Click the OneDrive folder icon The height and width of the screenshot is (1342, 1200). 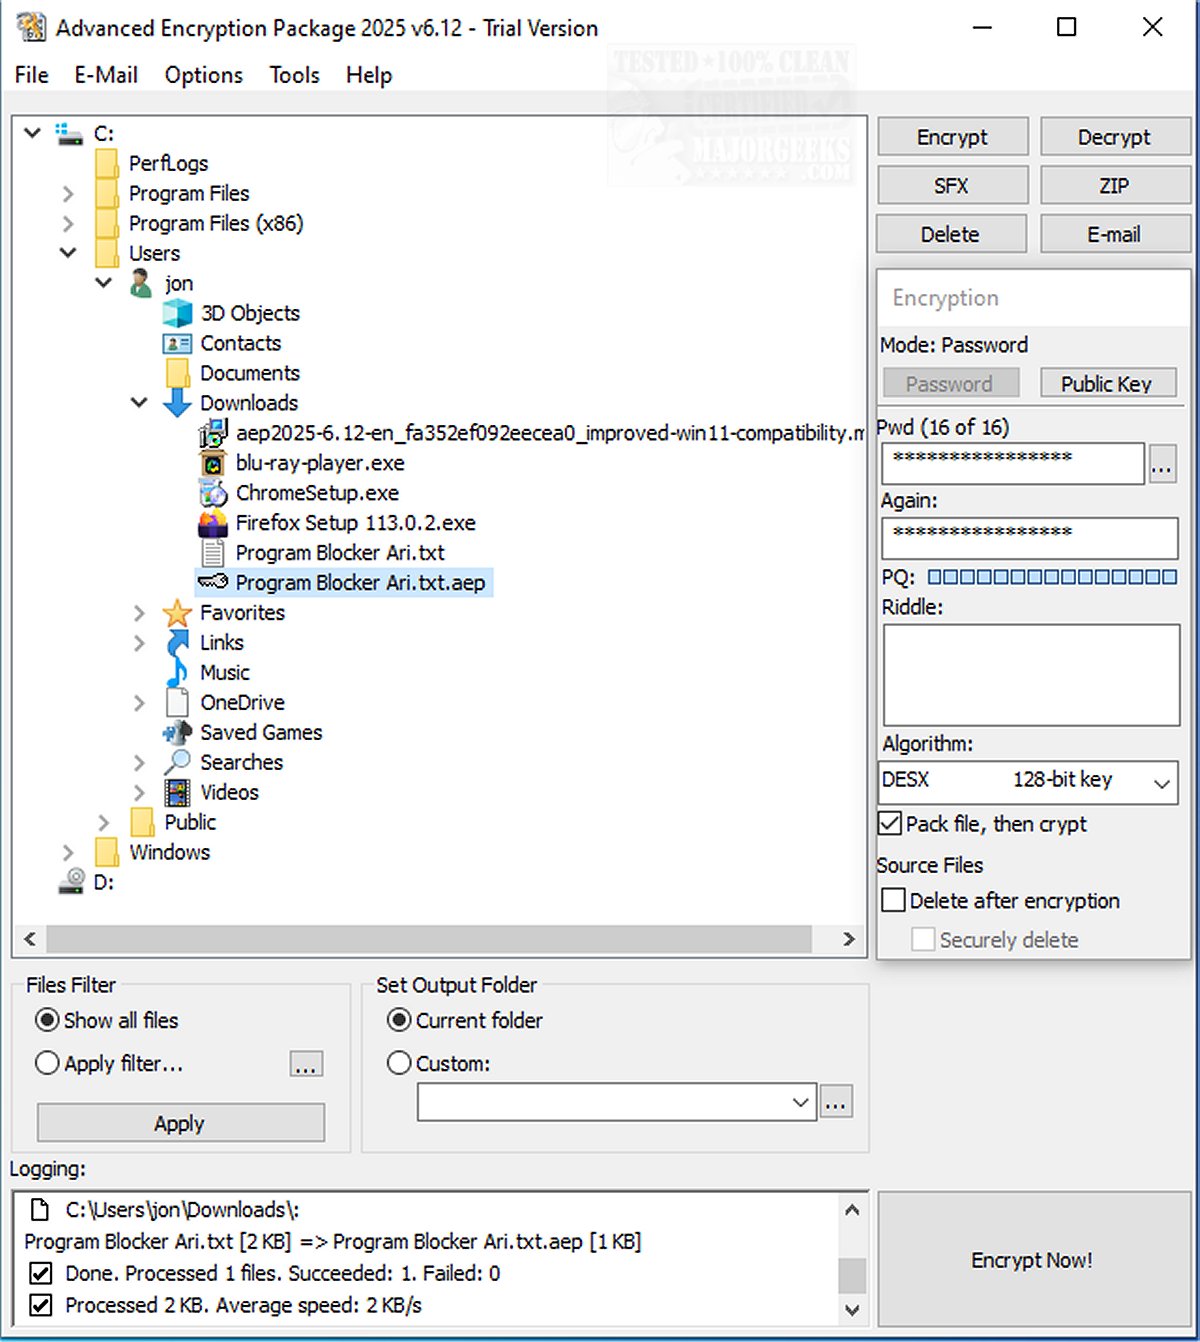[178, 703]
